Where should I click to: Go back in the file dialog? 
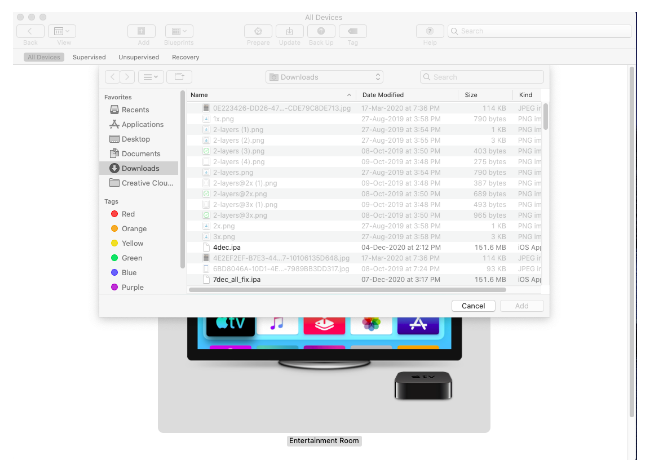pos(112,77)
